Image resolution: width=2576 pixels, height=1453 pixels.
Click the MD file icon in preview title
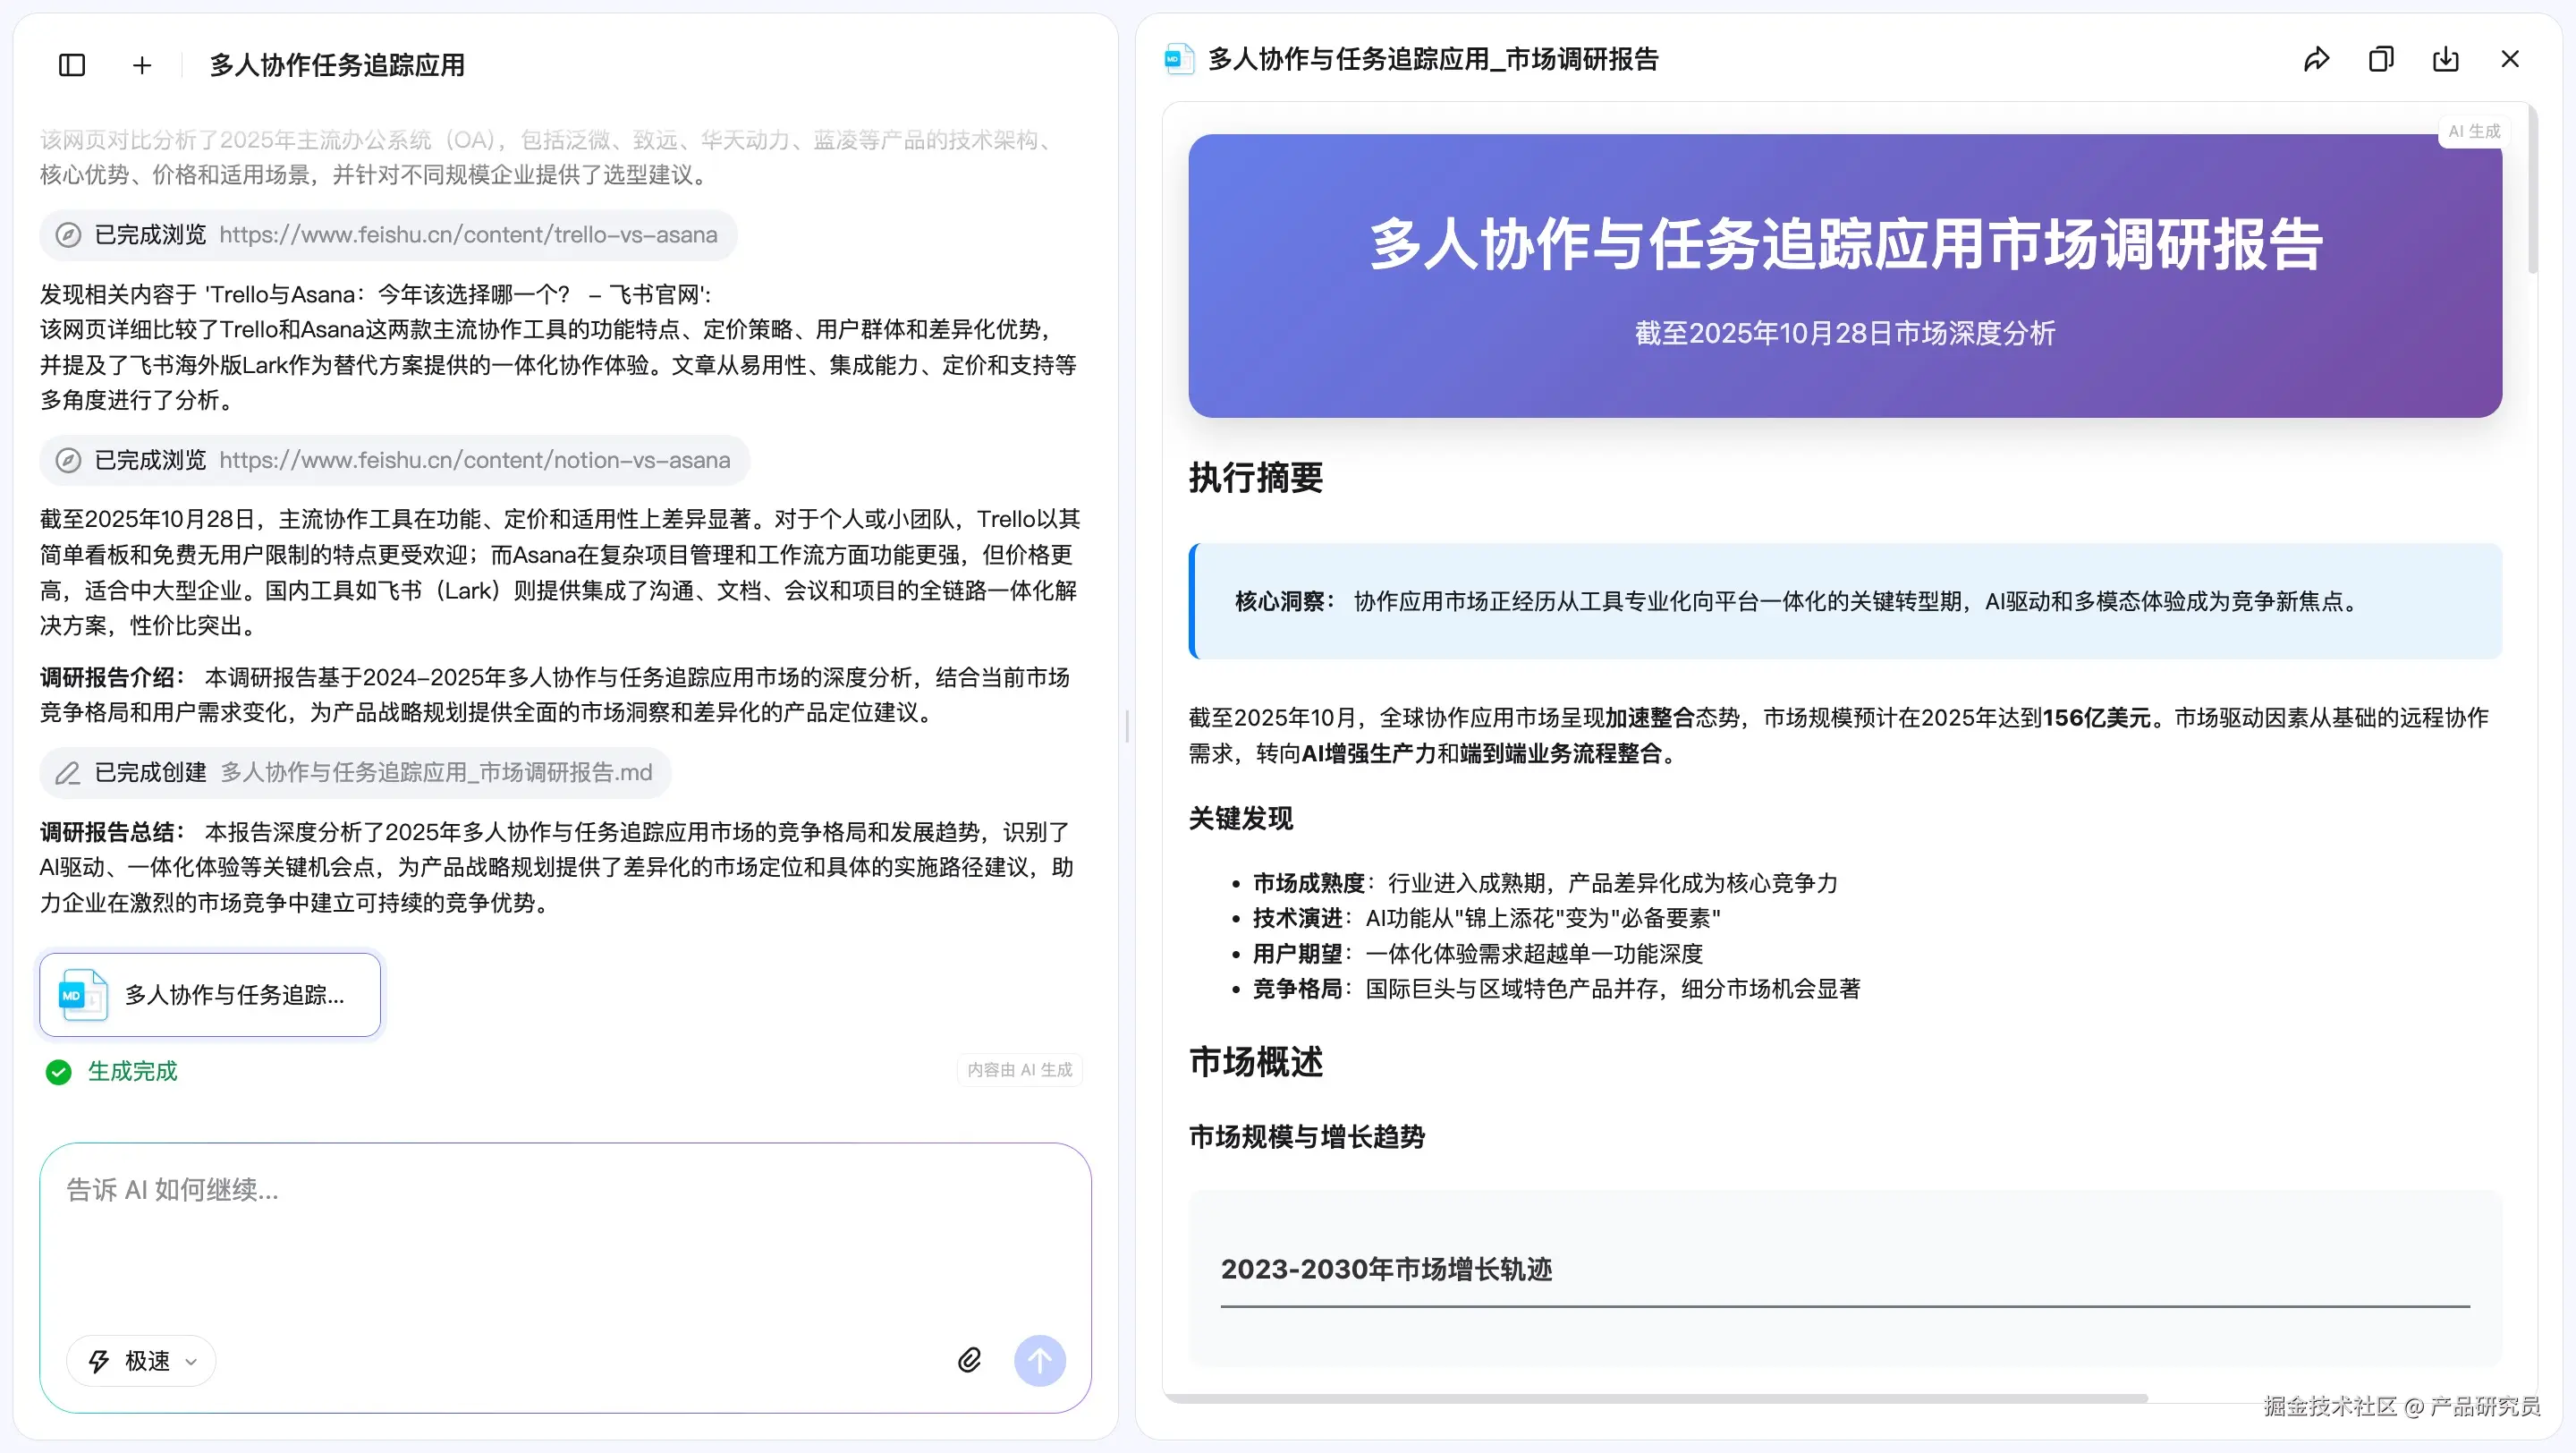(x=1179, y=59)
